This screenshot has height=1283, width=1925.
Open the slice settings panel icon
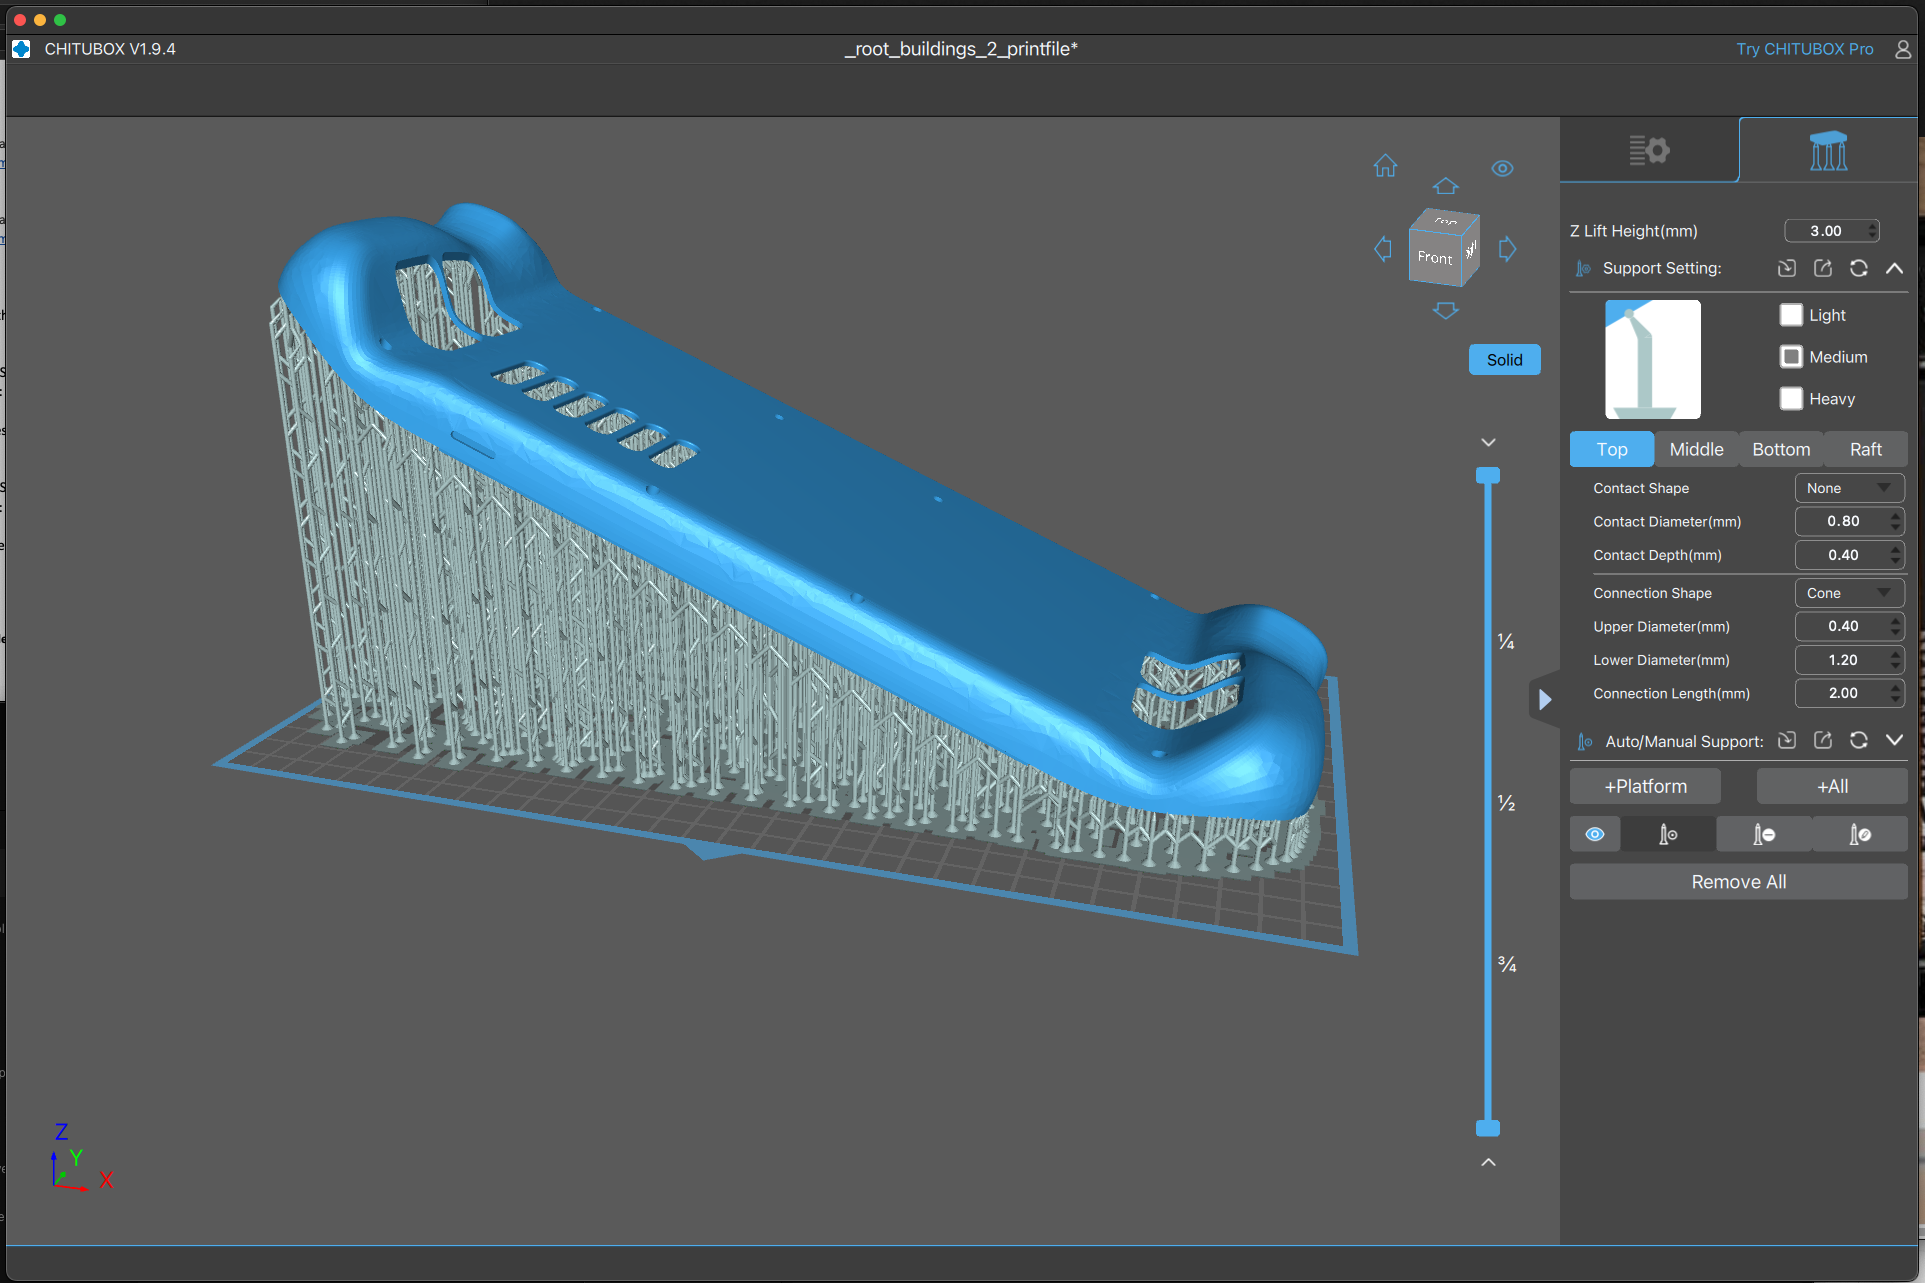pyautogui.click(x=1648, y=151)
